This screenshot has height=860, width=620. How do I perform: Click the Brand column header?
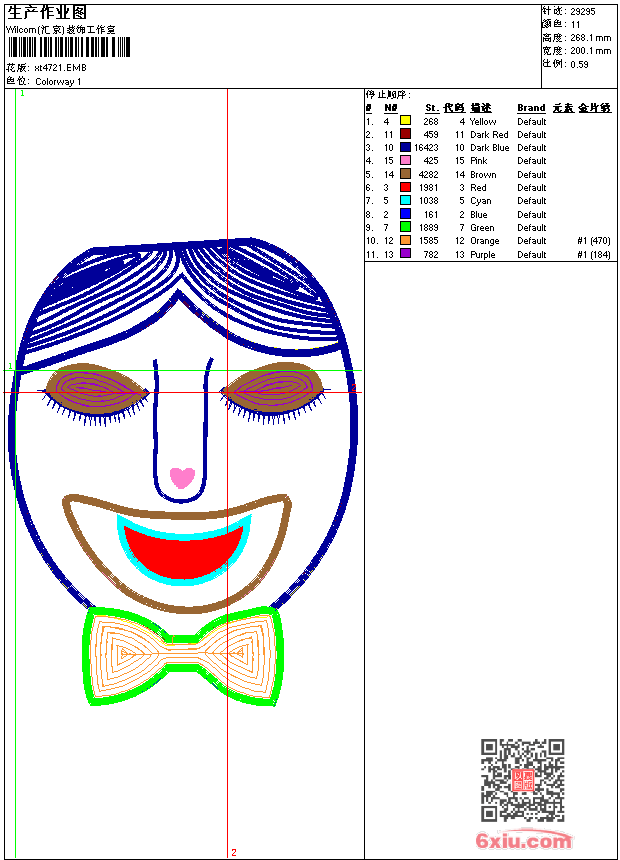531,108
